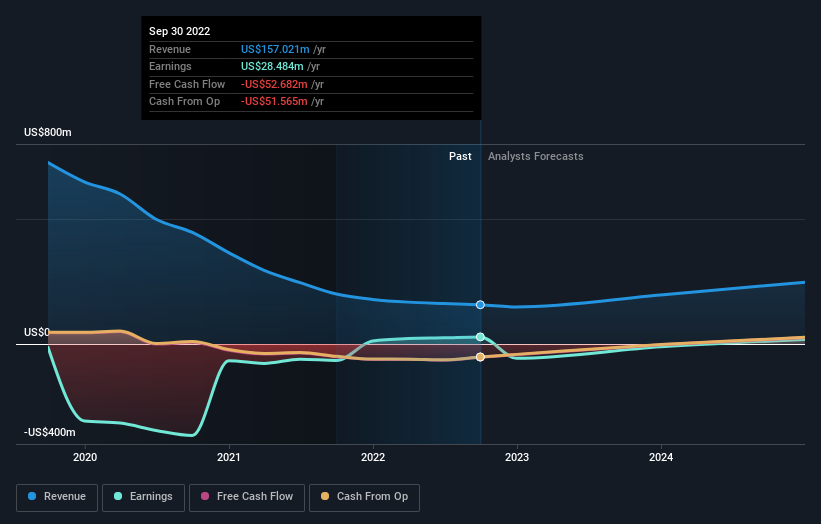The width and height of the screenshot is (821, 524).
Task: Click the -US$52.682m free cash flow value
Action: (274, 84)
